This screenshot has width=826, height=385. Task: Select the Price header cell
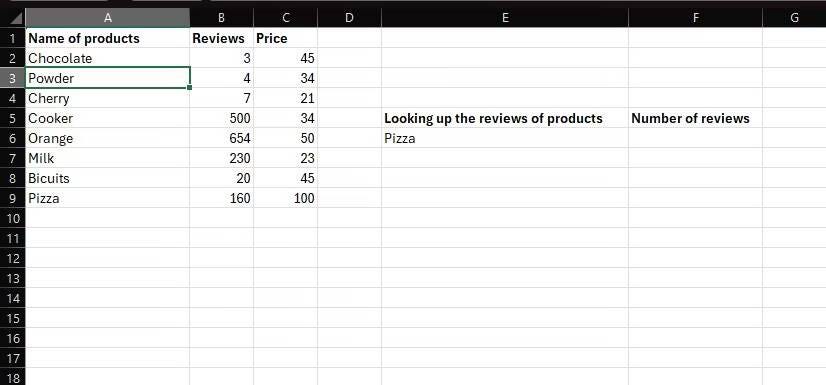286,38
